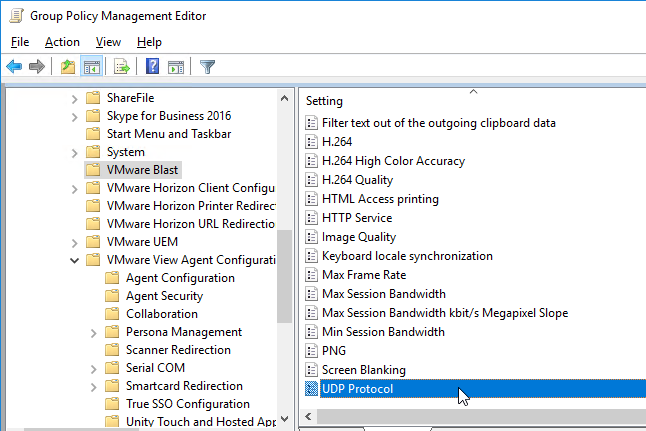Screen dimensions: 646x431
Task: Select VMware Horizon URL Redirection folder
Action: [x=191, y=224]
